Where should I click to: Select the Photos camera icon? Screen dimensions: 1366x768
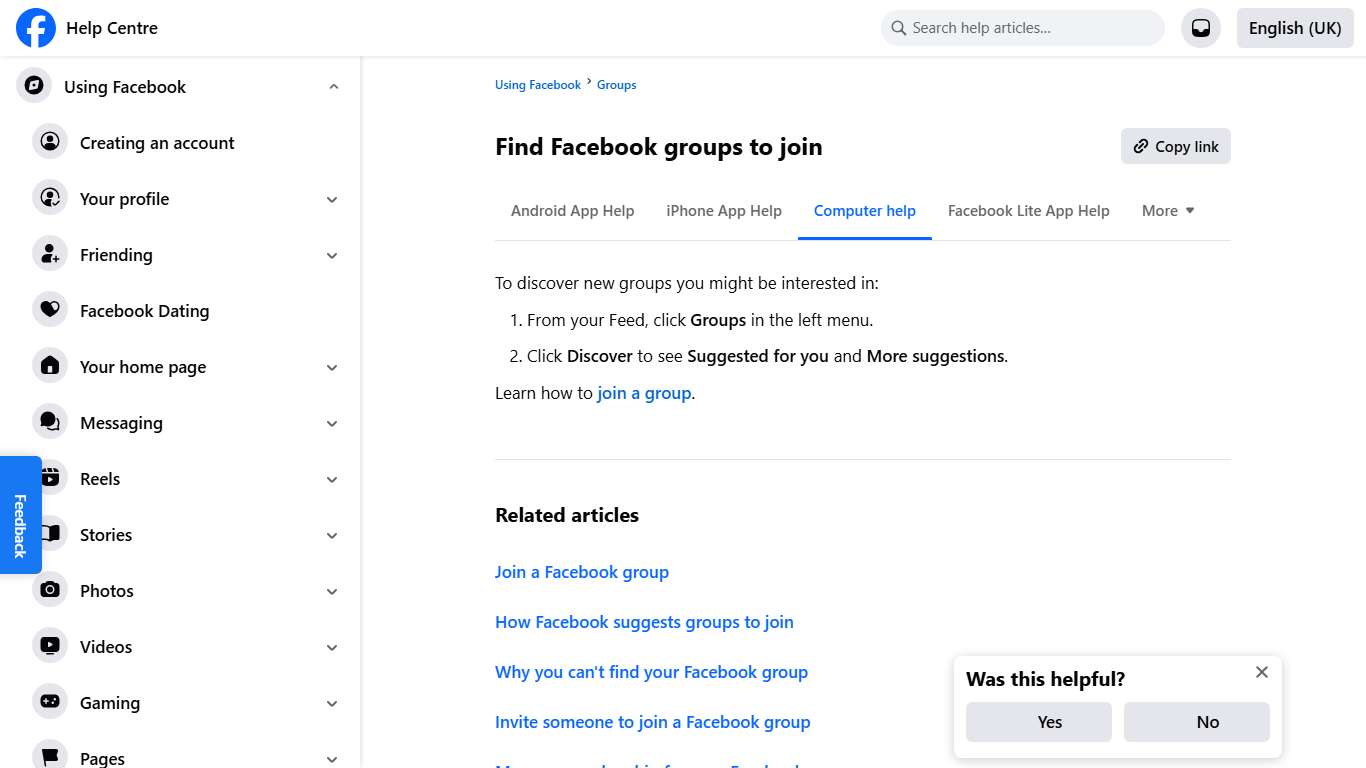point(50,590)
